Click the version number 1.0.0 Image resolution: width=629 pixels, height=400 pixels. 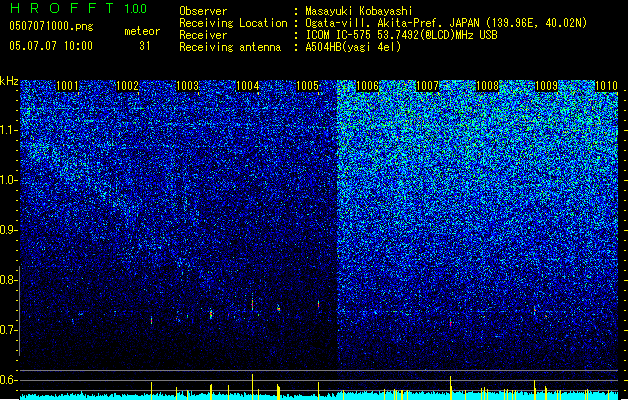tap(136, 9)
